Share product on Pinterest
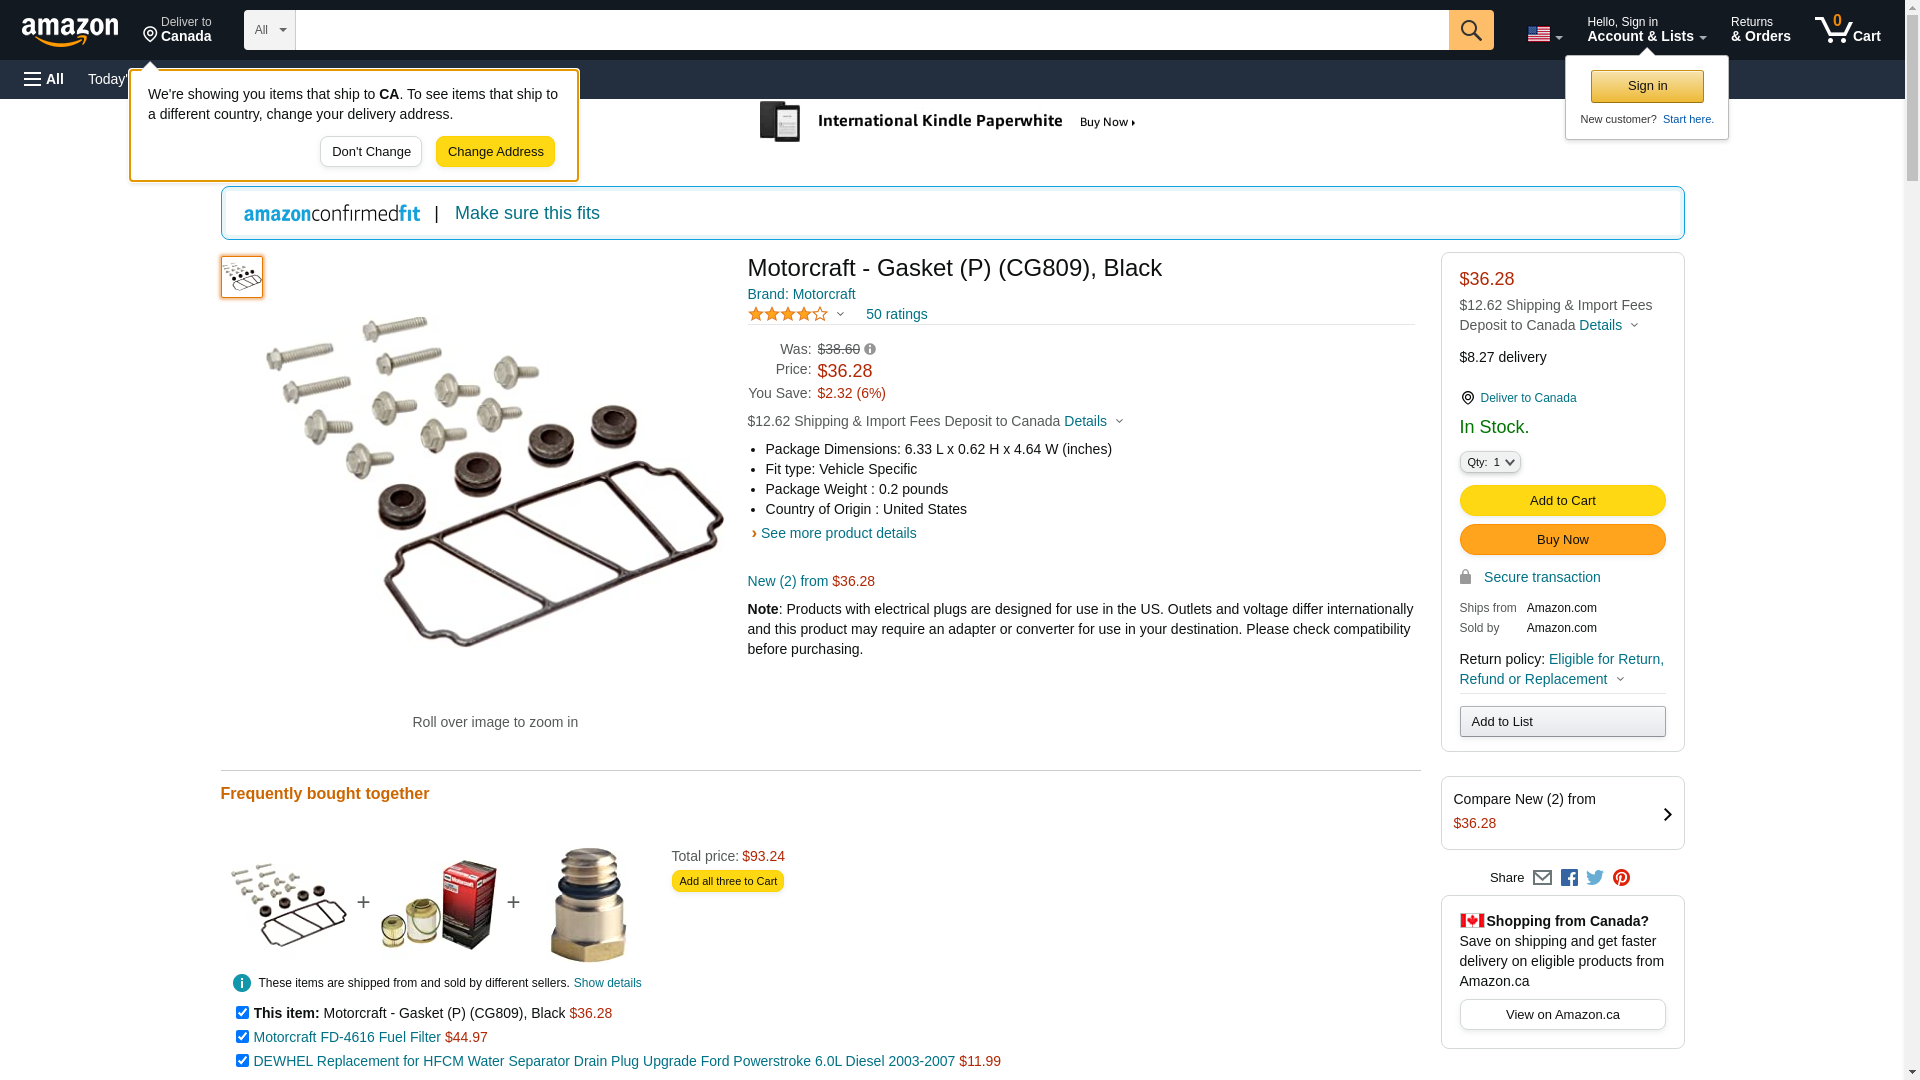 click(1621, 878)
